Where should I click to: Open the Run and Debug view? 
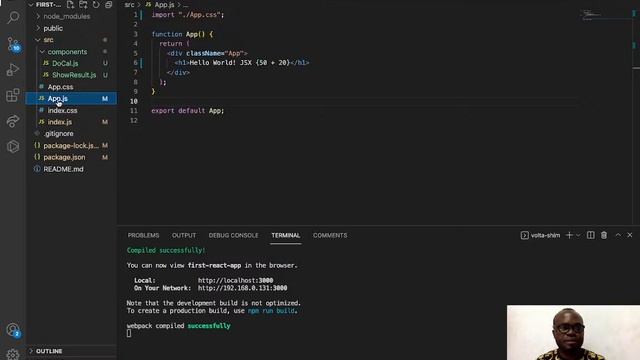[x=13, y=70]
